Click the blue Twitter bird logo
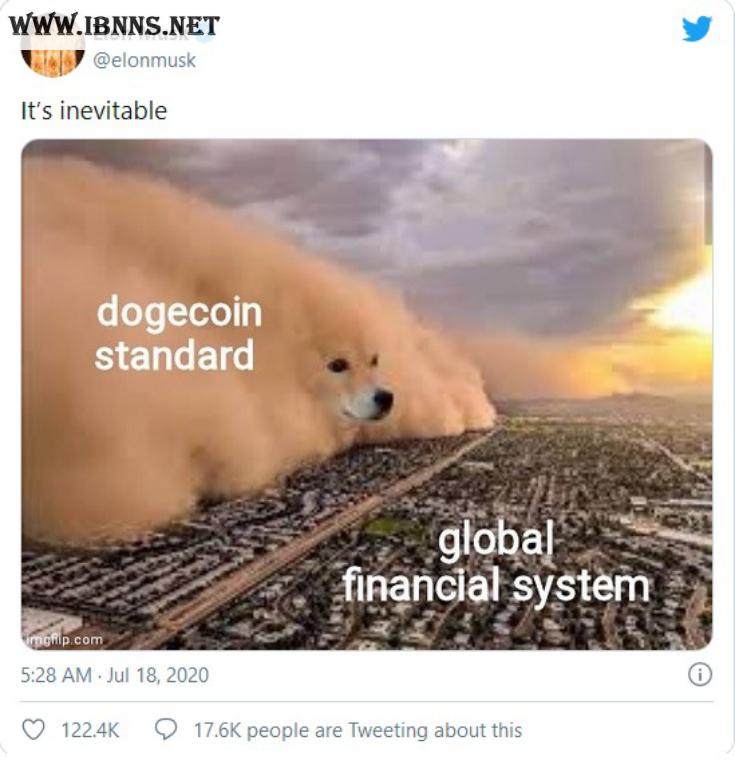735x768 pixels. pos(697,28)
